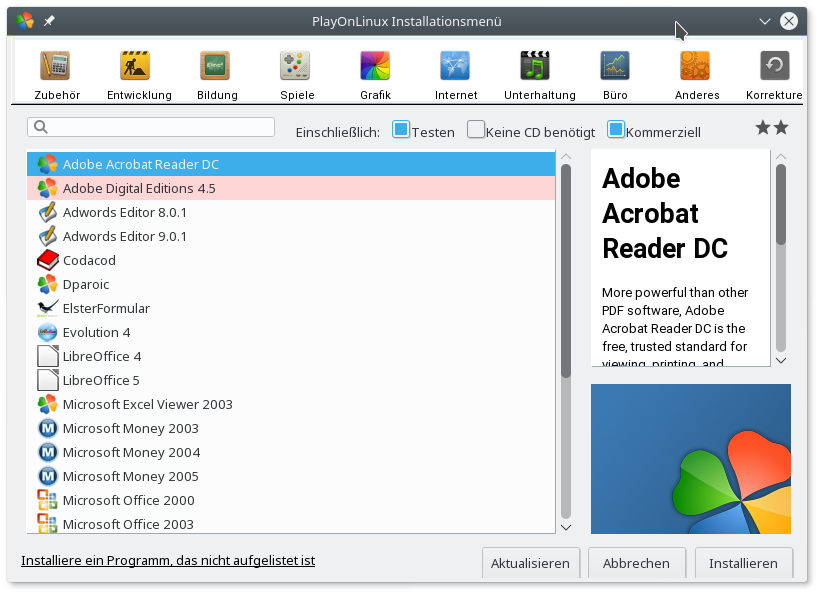This screenshot has height=595, width=820.
Task: Open the Unterhaltung category
Action: pos(535,67)
